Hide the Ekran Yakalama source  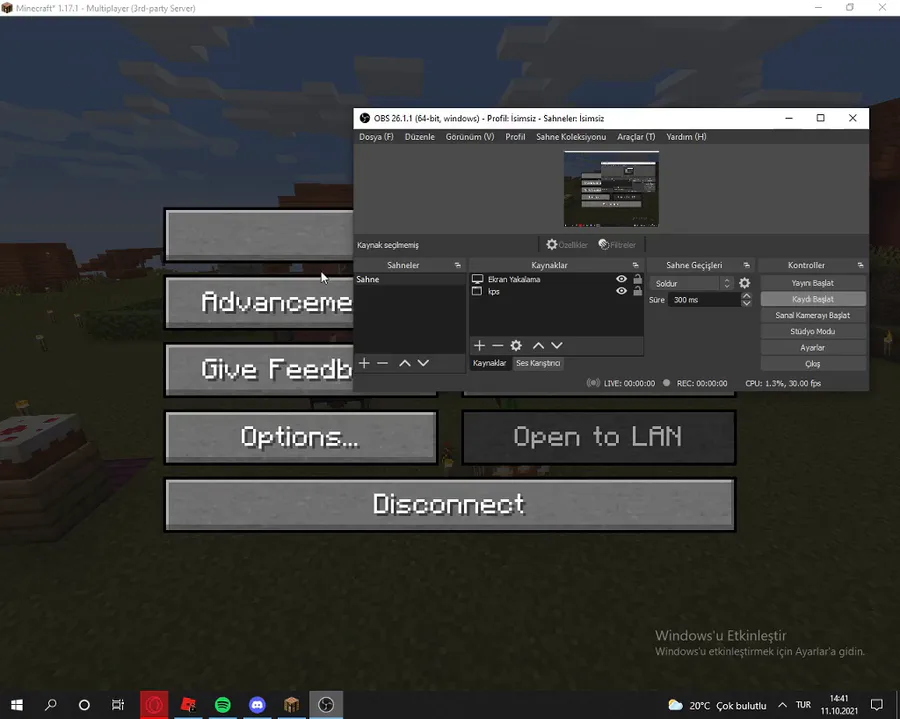[x=622, y=279]
